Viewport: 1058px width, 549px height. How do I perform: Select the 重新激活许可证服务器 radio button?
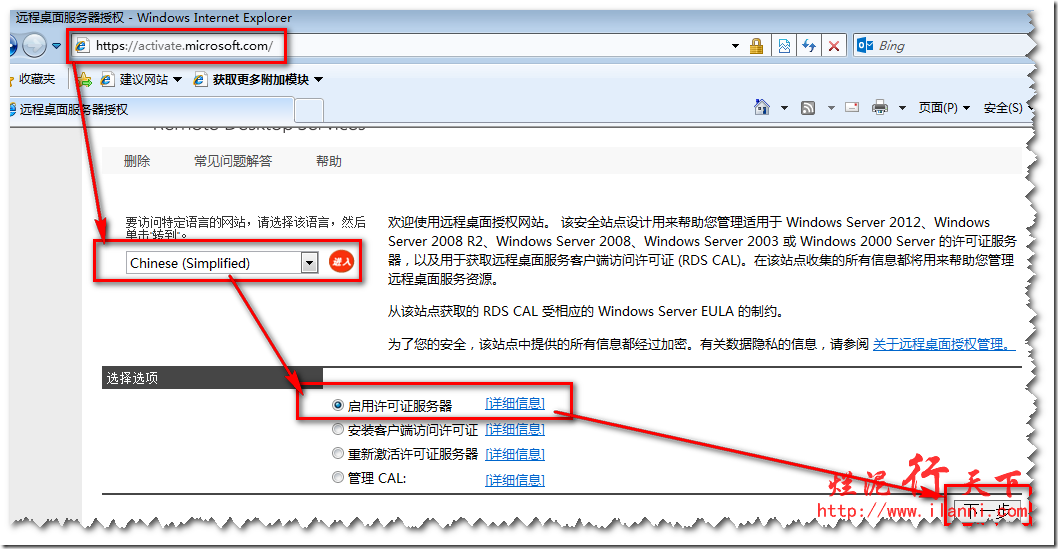[x=338, y=453]
